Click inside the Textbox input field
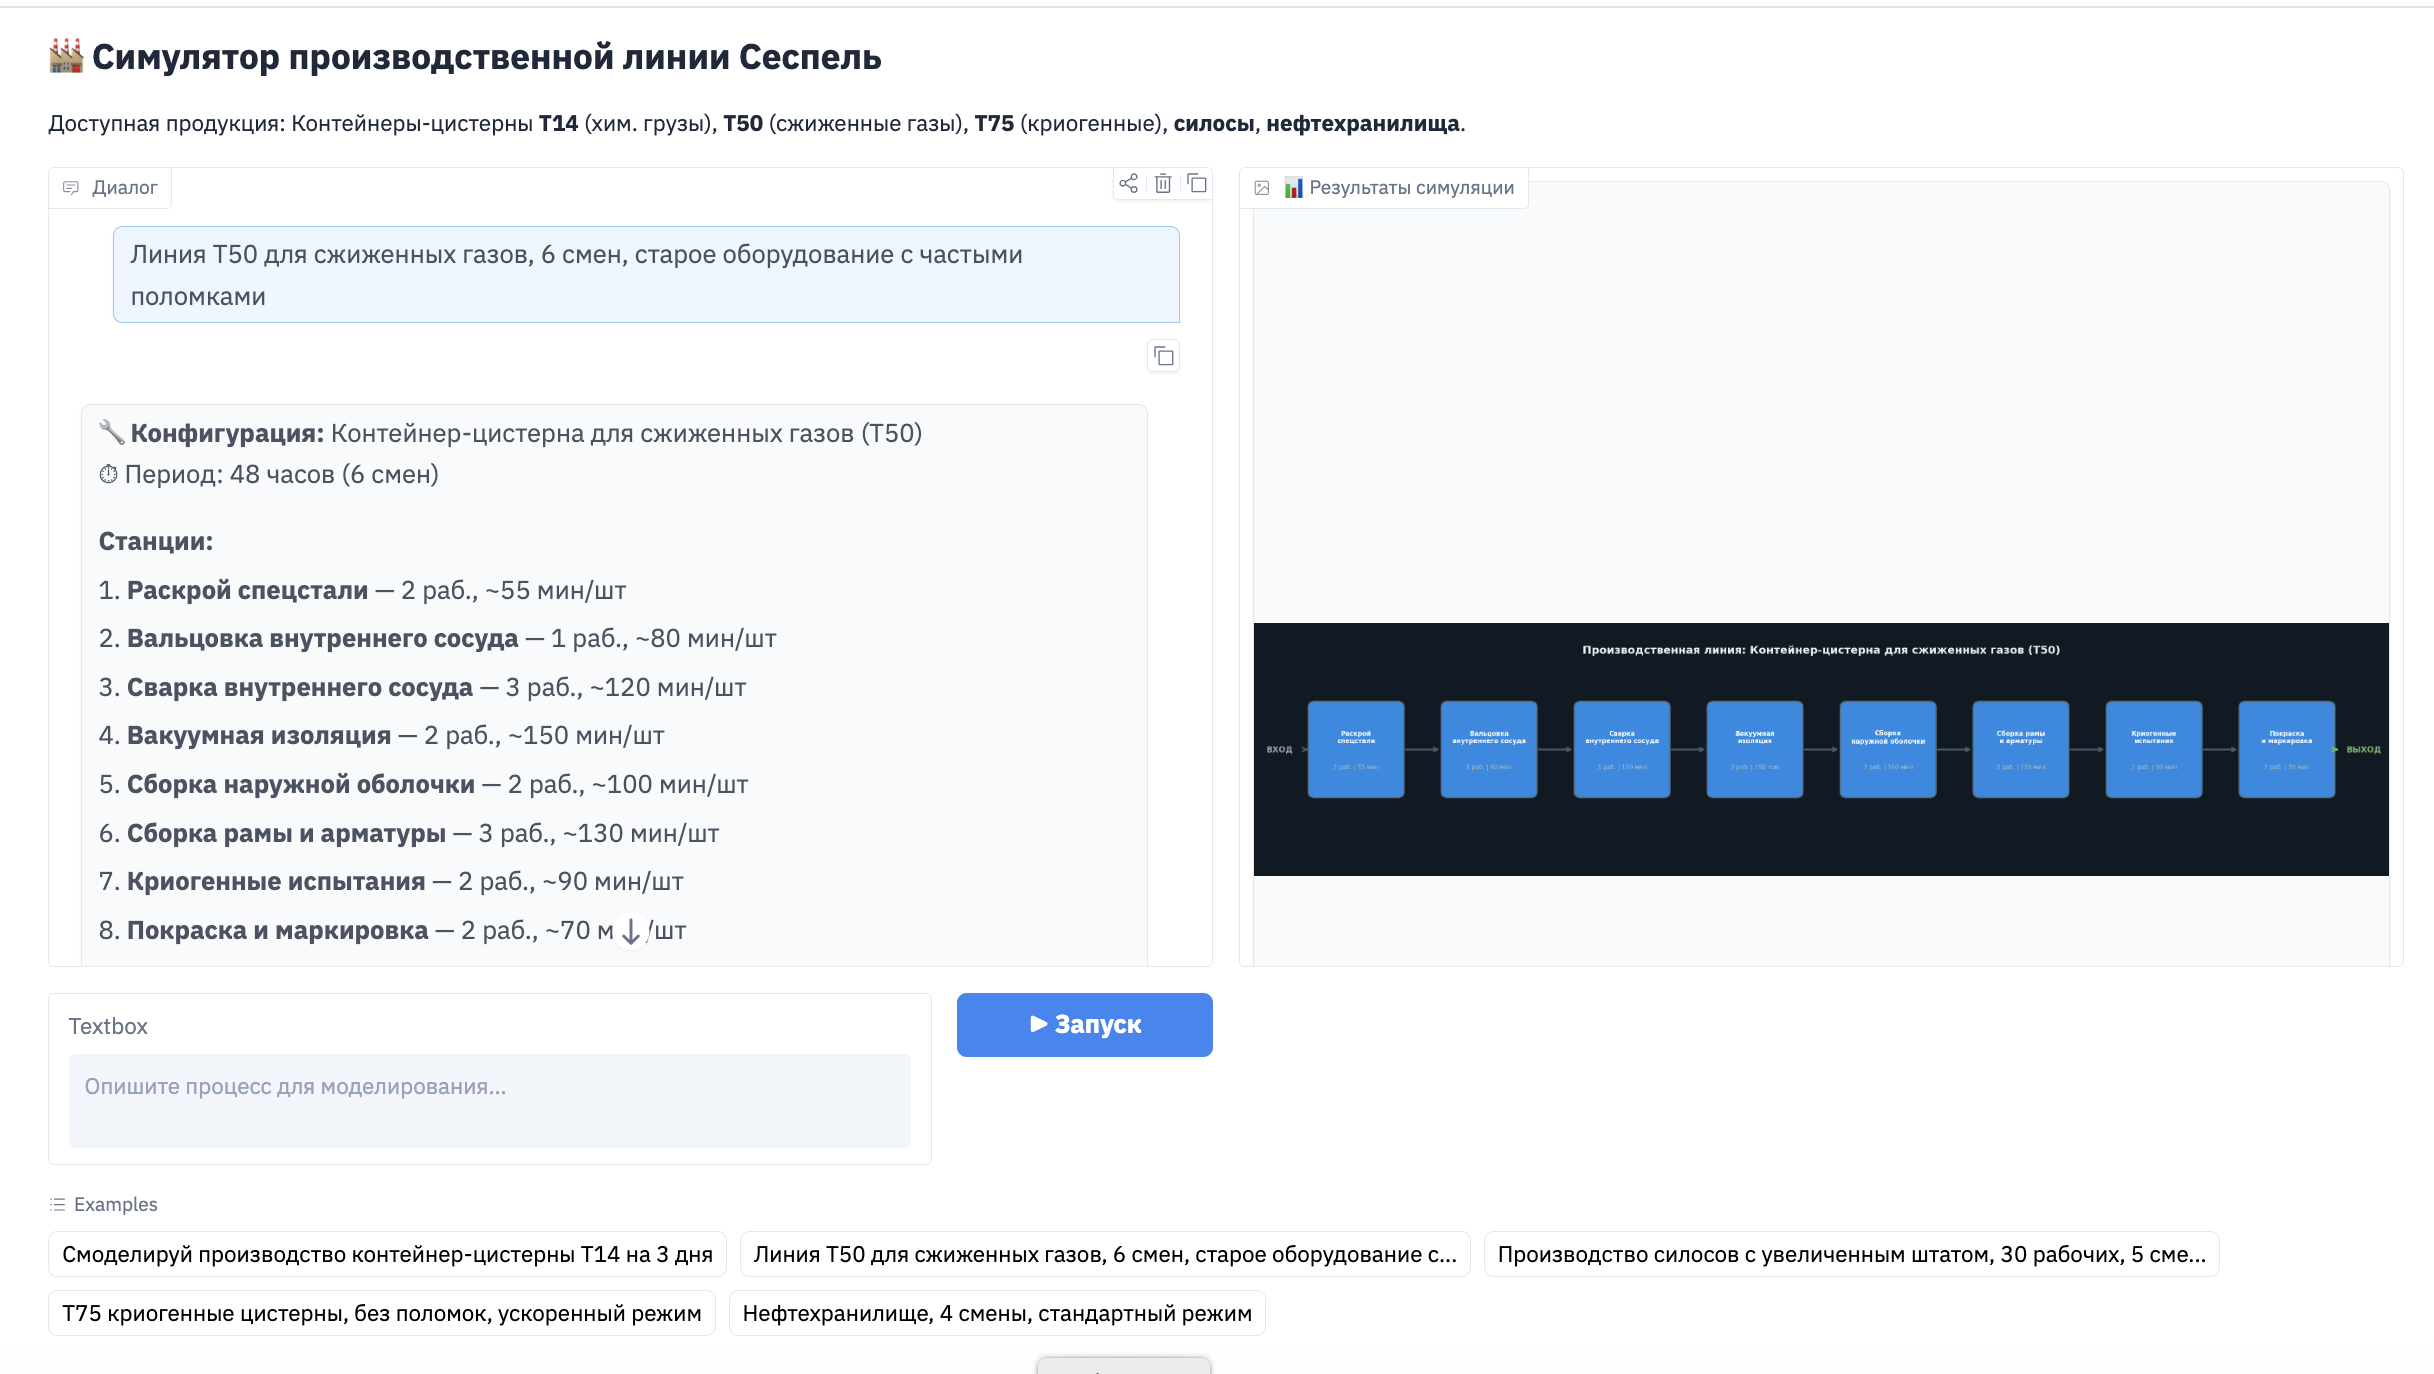 pyautogui.click(x=489, y=1100)
